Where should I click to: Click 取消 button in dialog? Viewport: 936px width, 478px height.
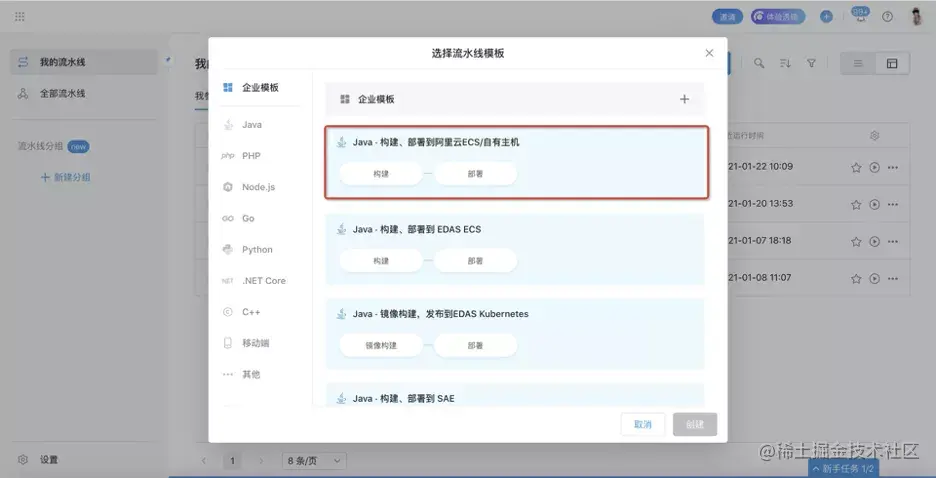643,424
